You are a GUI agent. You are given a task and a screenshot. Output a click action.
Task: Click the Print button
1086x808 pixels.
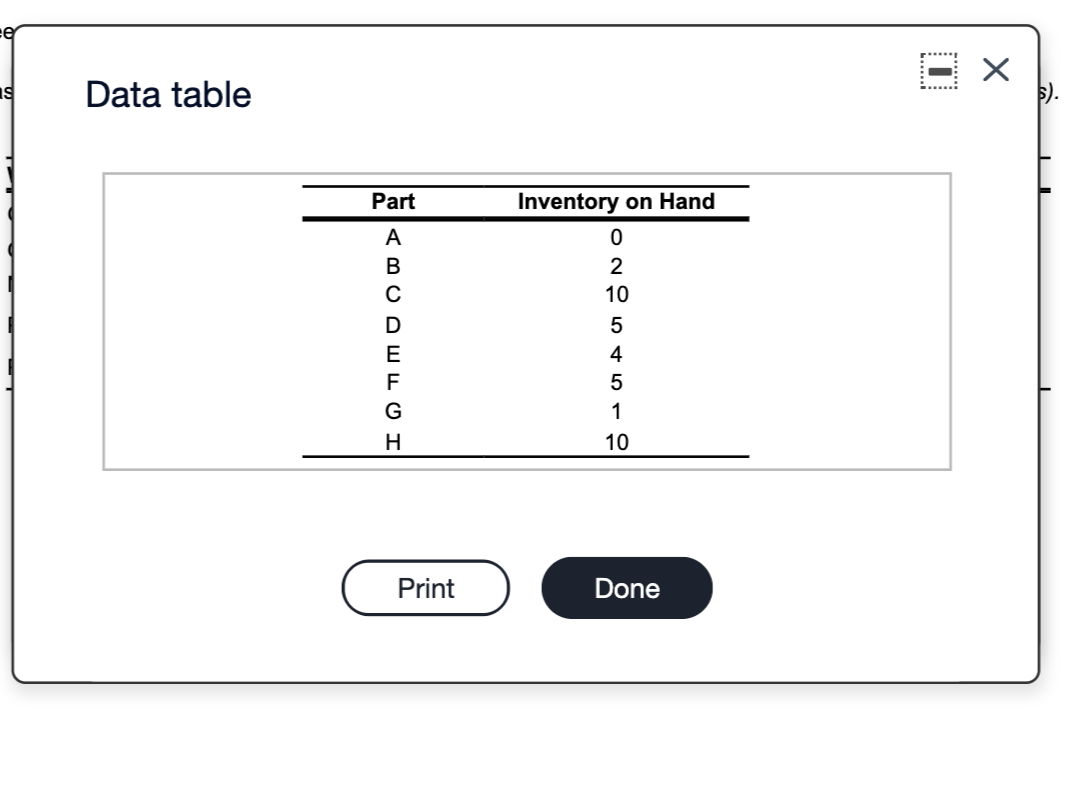click(425, 588)
